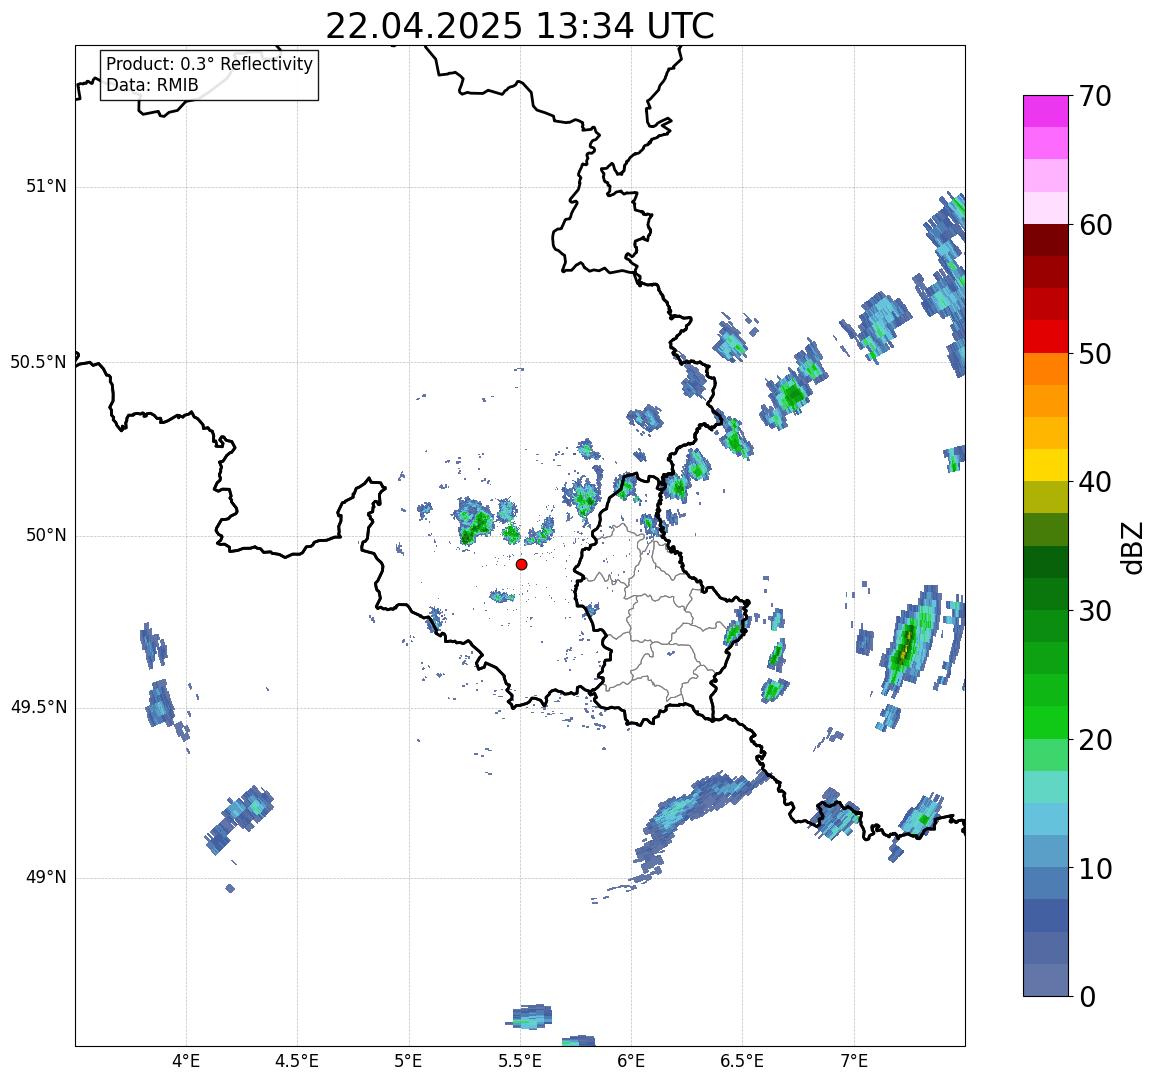Click the colorbar 50 tick label
Image resolution: width=1157 pixels, height=1081 pixels.
1095,353
